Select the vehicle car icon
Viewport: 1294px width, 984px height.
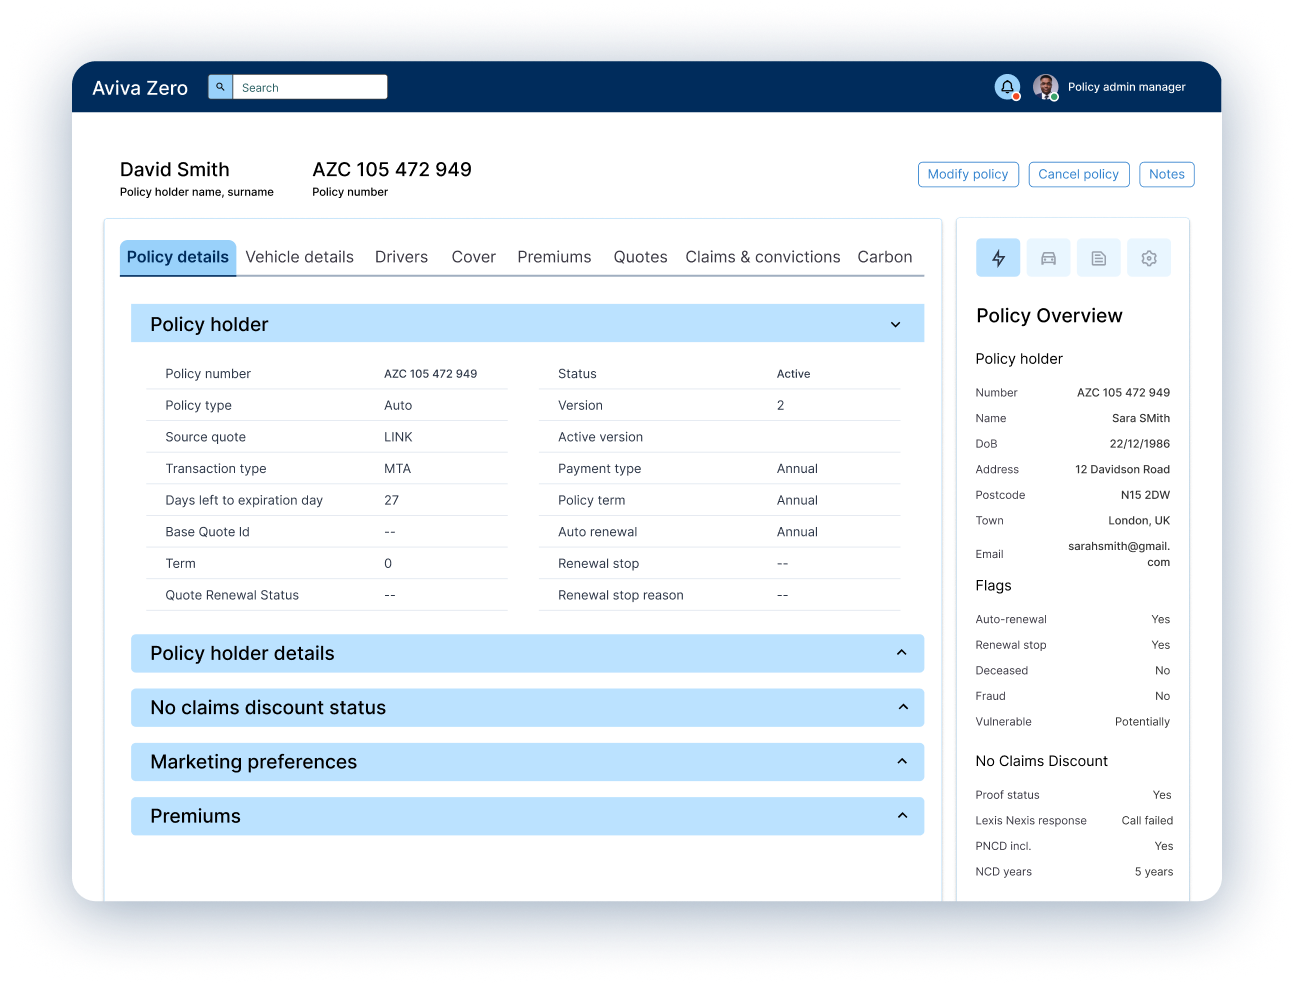click(1048, 257)
